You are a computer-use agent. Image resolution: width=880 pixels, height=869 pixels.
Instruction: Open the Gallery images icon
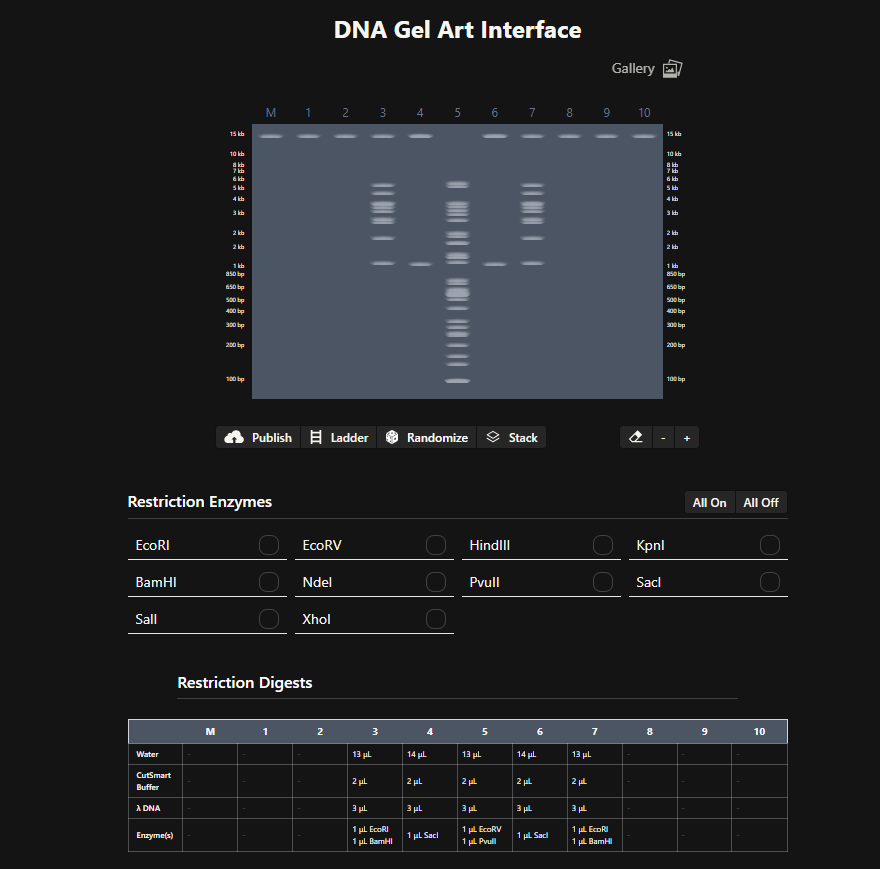pos(672,69)
